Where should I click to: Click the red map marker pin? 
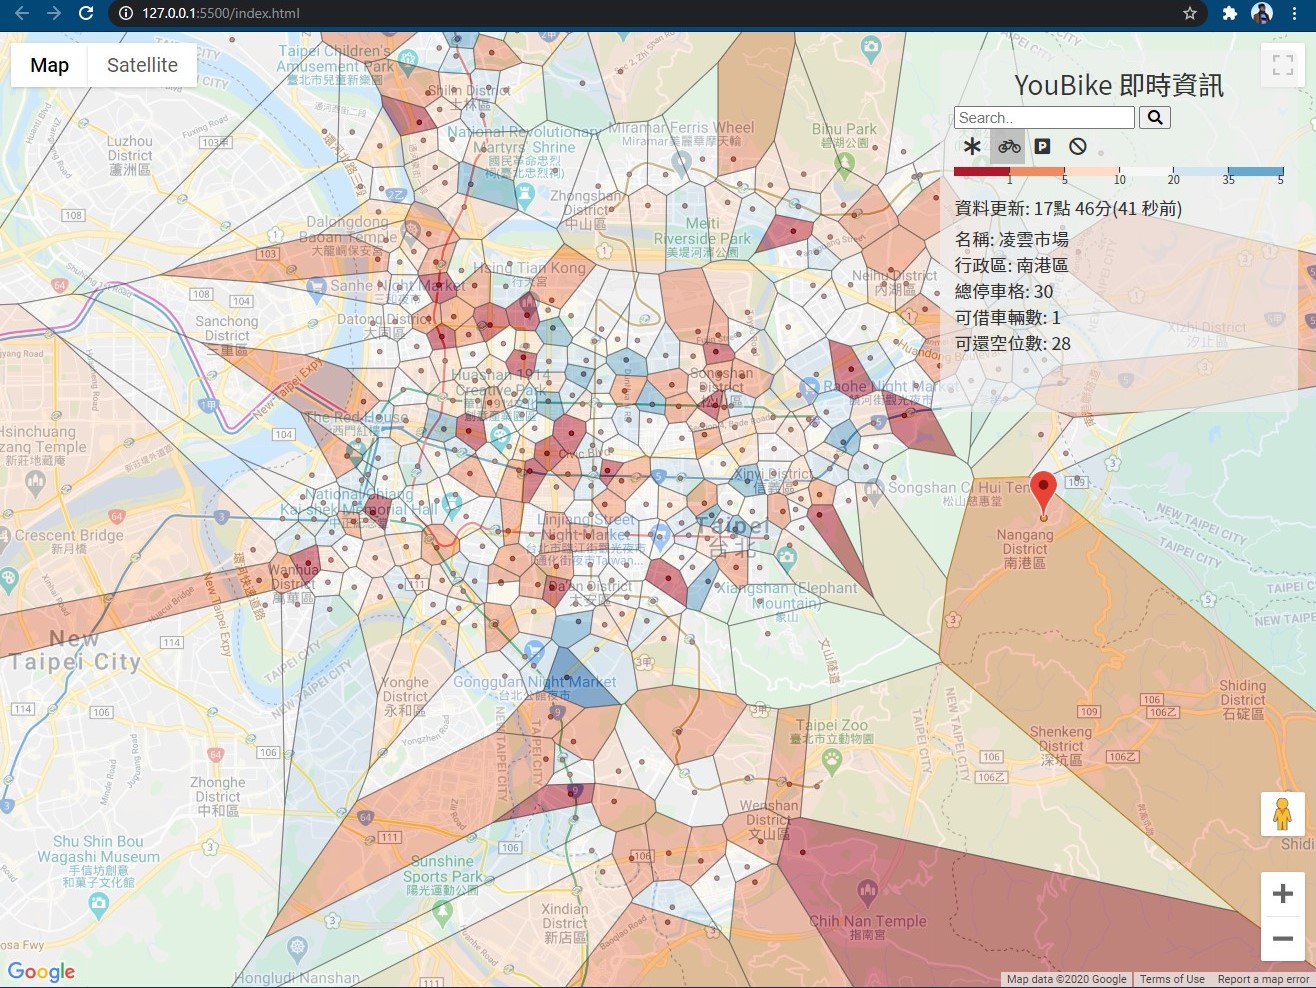pos(1043,493)
